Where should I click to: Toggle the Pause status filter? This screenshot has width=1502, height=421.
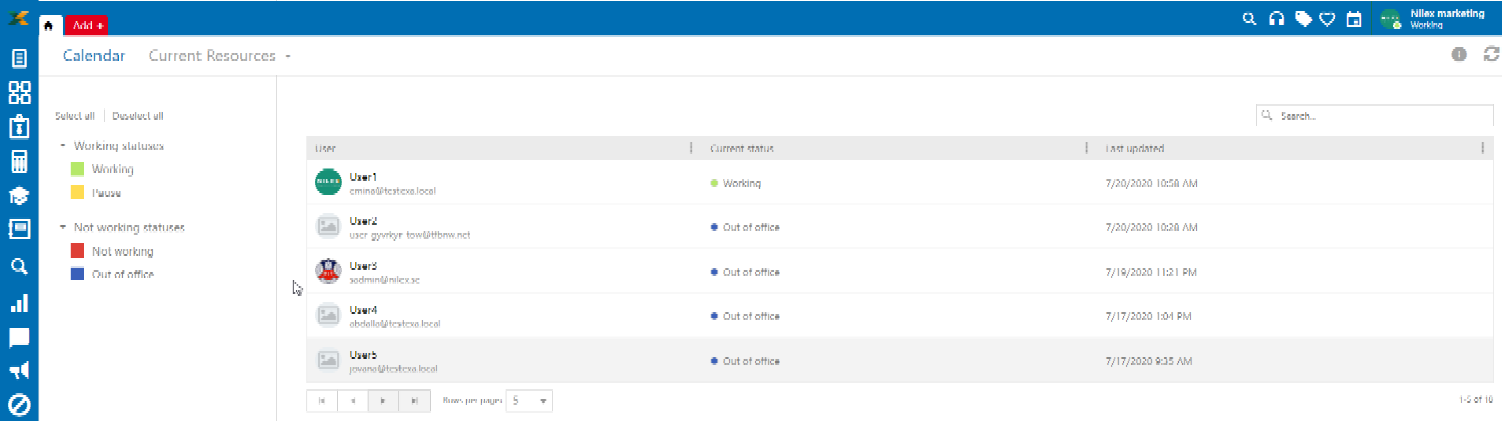pos(106,193)
